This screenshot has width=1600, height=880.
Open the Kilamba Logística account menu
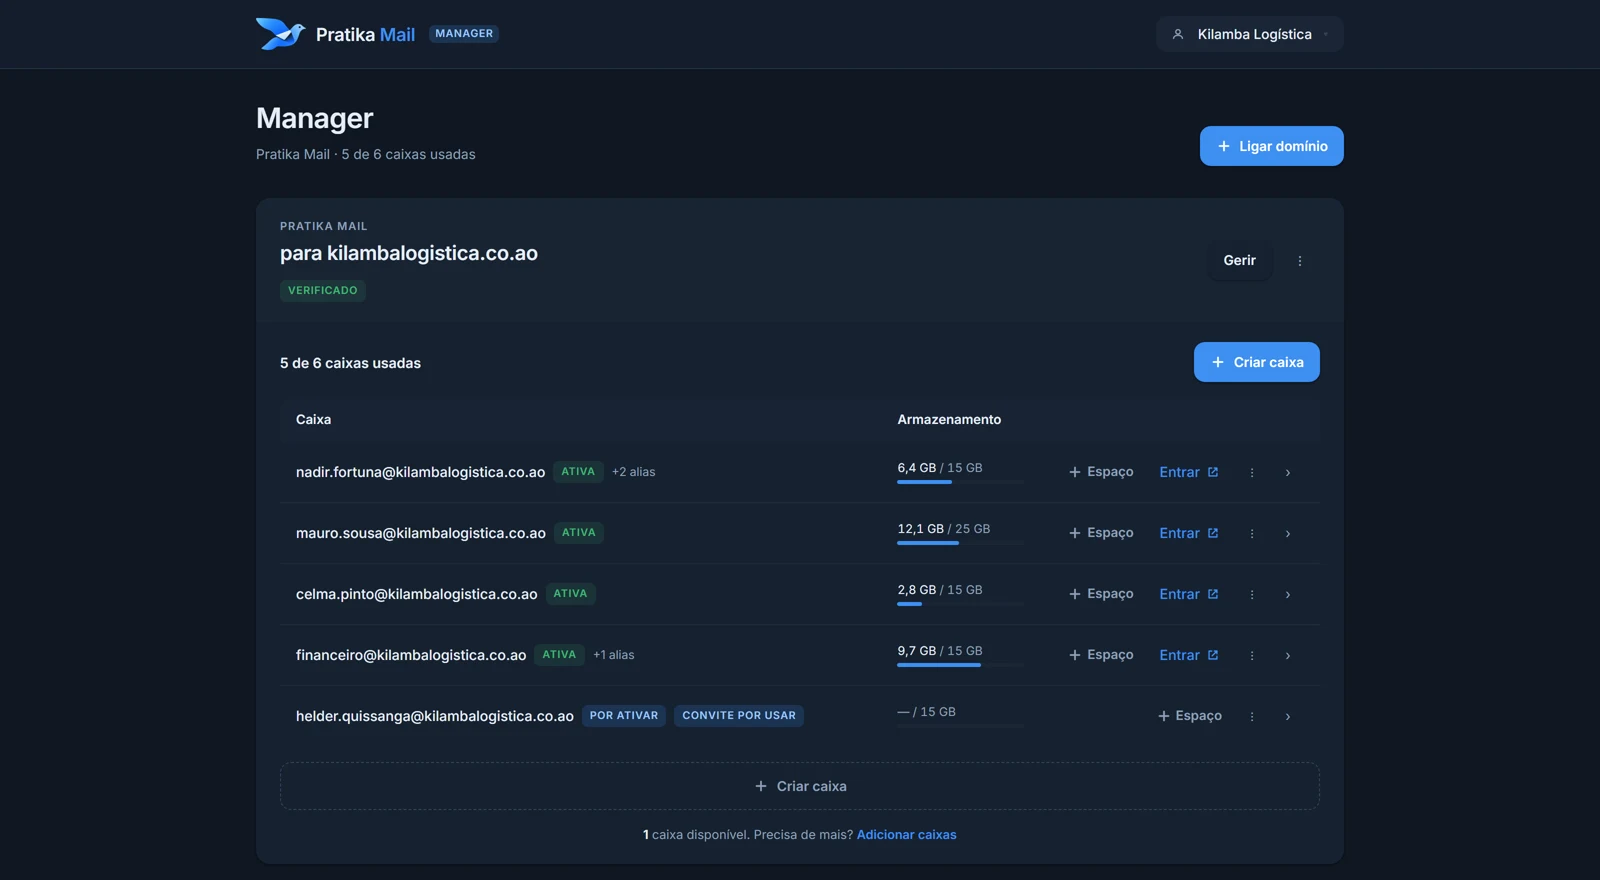click(x=1249, y=34)
